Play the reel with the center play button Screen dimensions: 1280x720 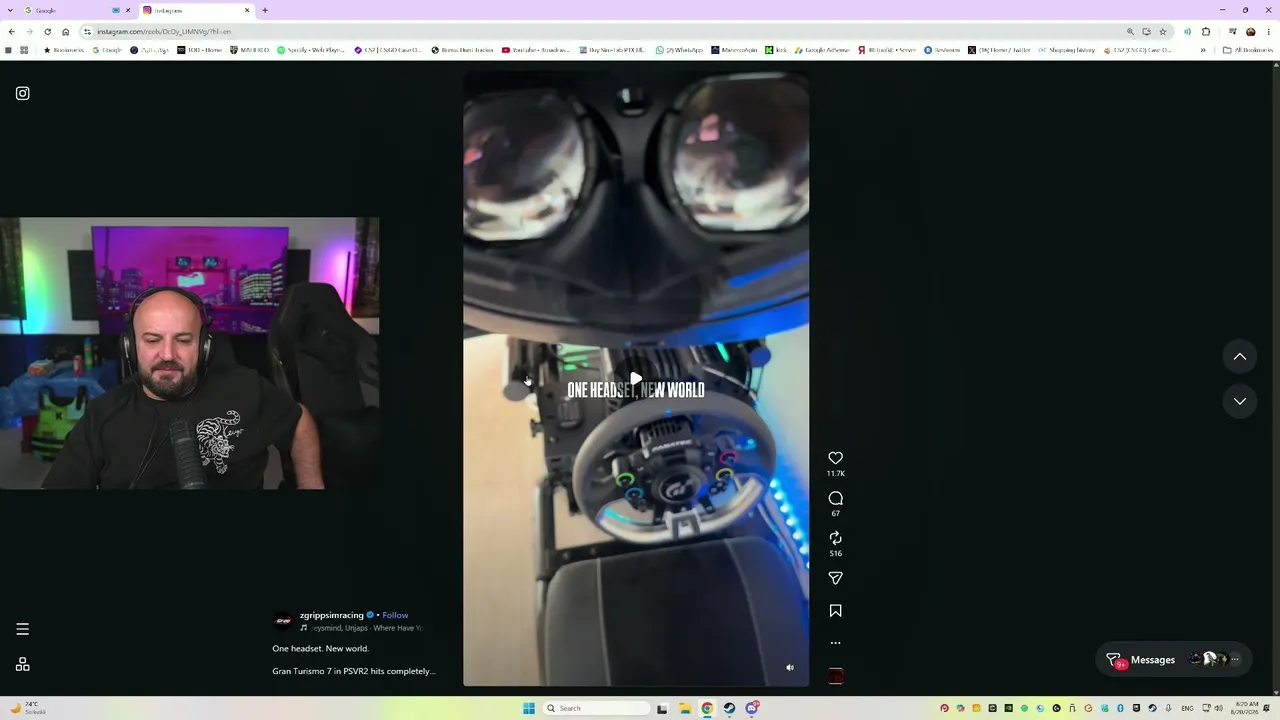tap(636, 379)
